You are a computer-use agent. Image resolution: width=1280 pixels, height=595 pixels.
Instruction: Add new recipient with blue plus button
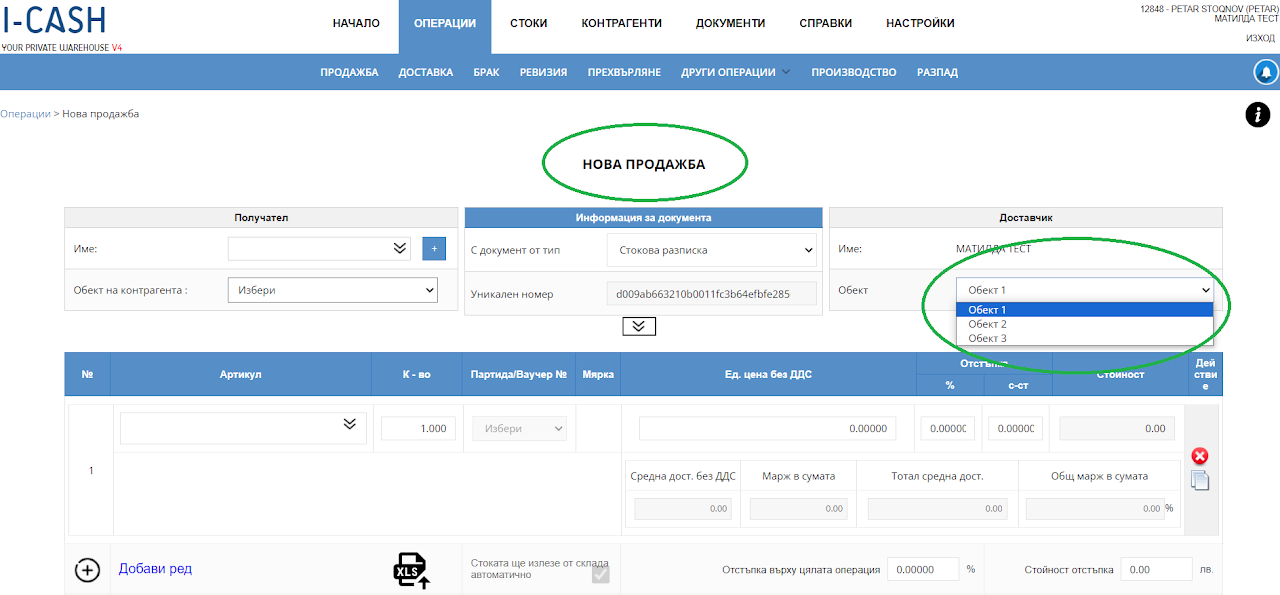[x=434, y=248]
